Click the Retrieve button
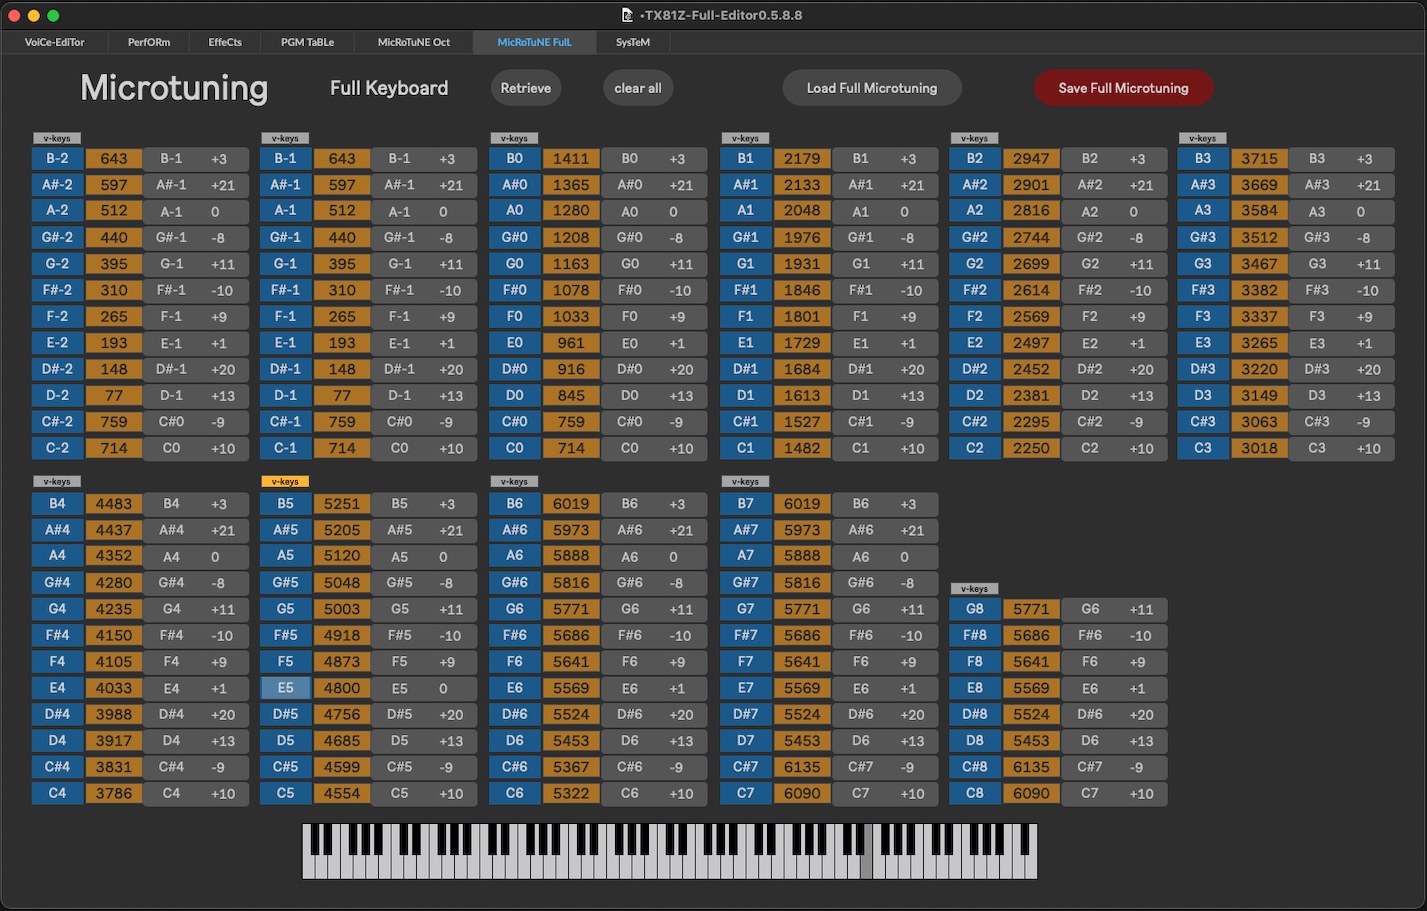Viewport: 1427px width, 911px height. click(525, 88)
